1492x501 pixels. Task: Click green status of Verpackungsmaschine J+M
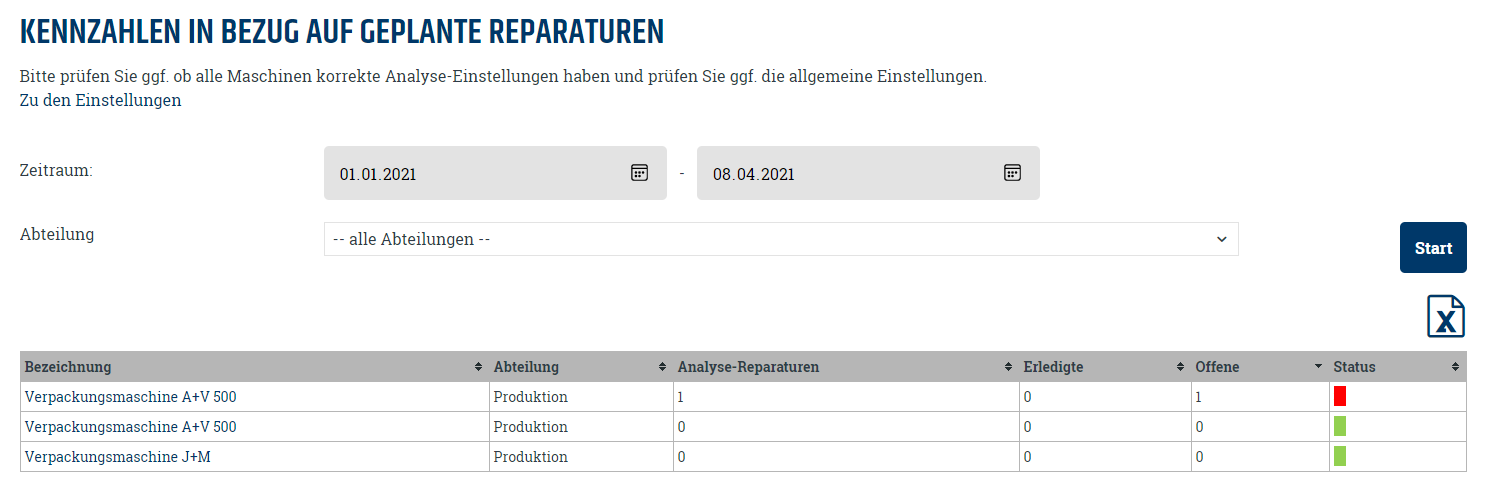(x=1340, y=457)
